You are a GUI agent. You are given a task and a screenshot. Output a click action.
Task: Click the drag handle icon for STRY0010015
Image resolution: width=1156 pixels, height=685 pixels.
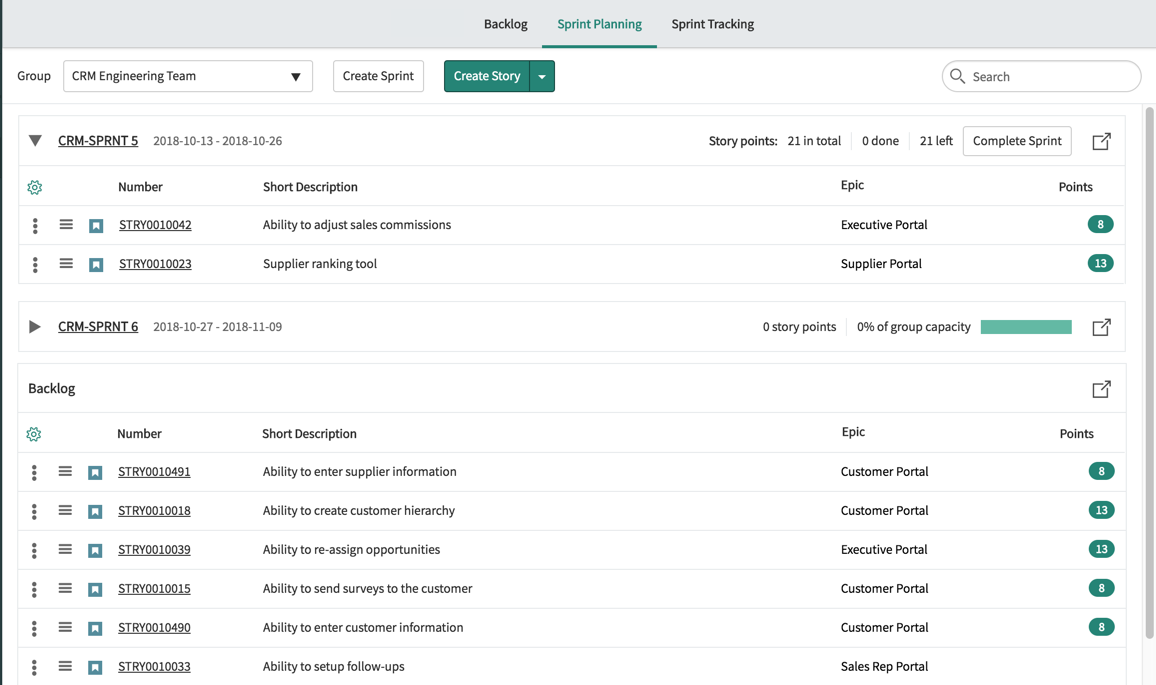[x=66, y=588]
